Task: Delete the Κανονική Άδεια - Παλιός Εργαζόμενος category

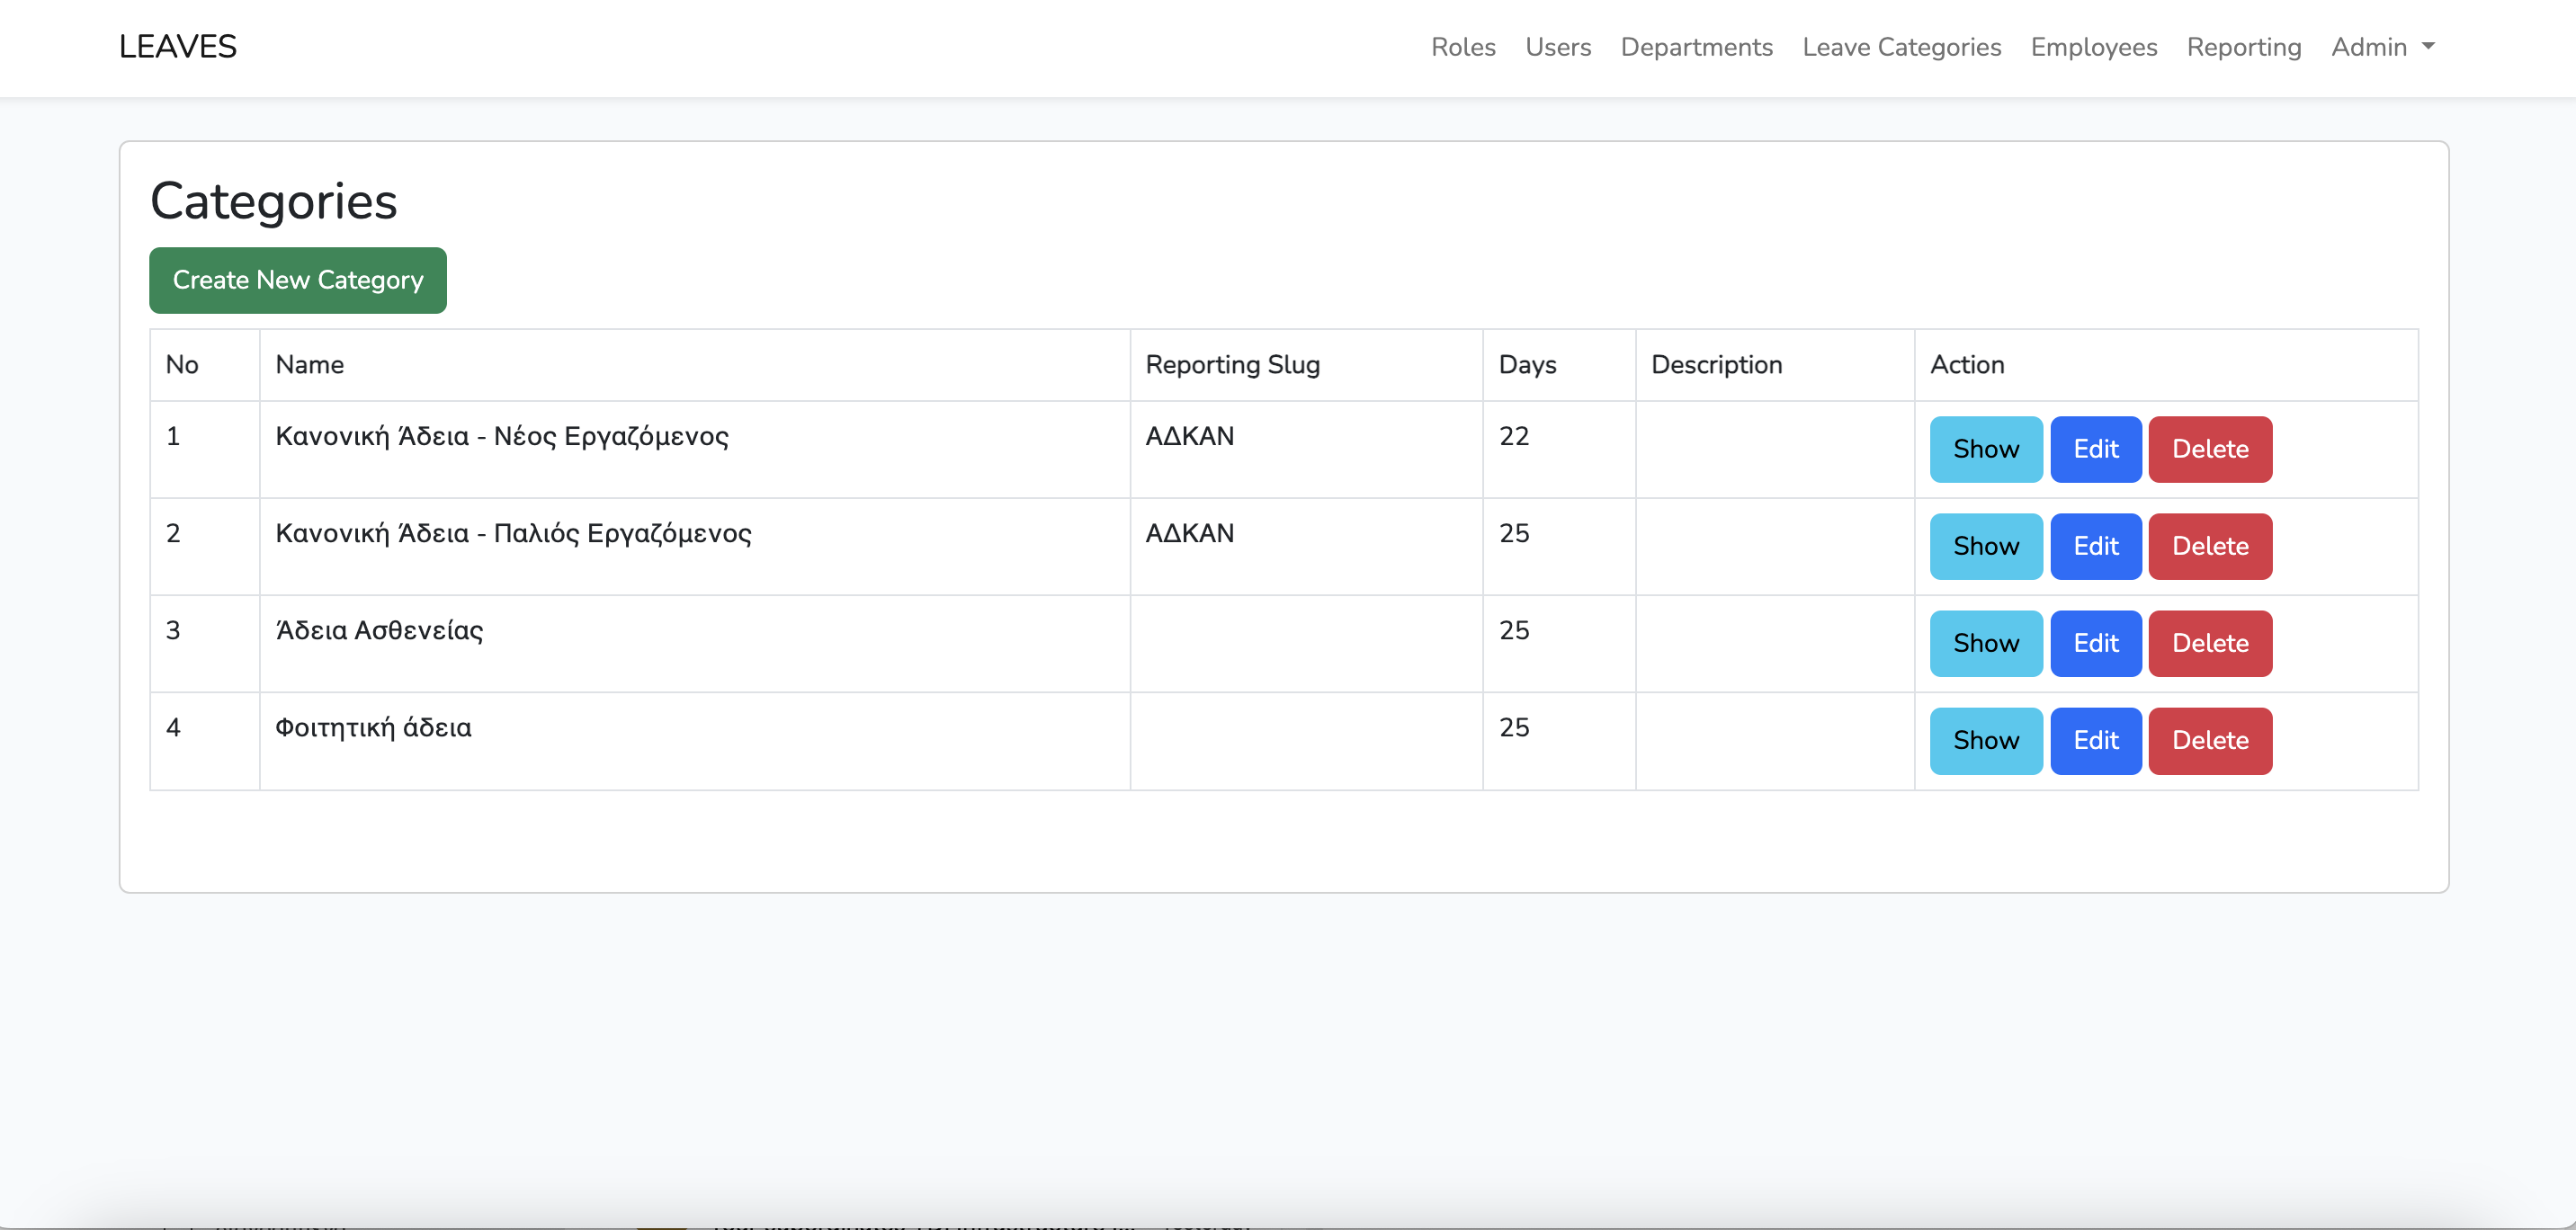Action: (2210, 546)
